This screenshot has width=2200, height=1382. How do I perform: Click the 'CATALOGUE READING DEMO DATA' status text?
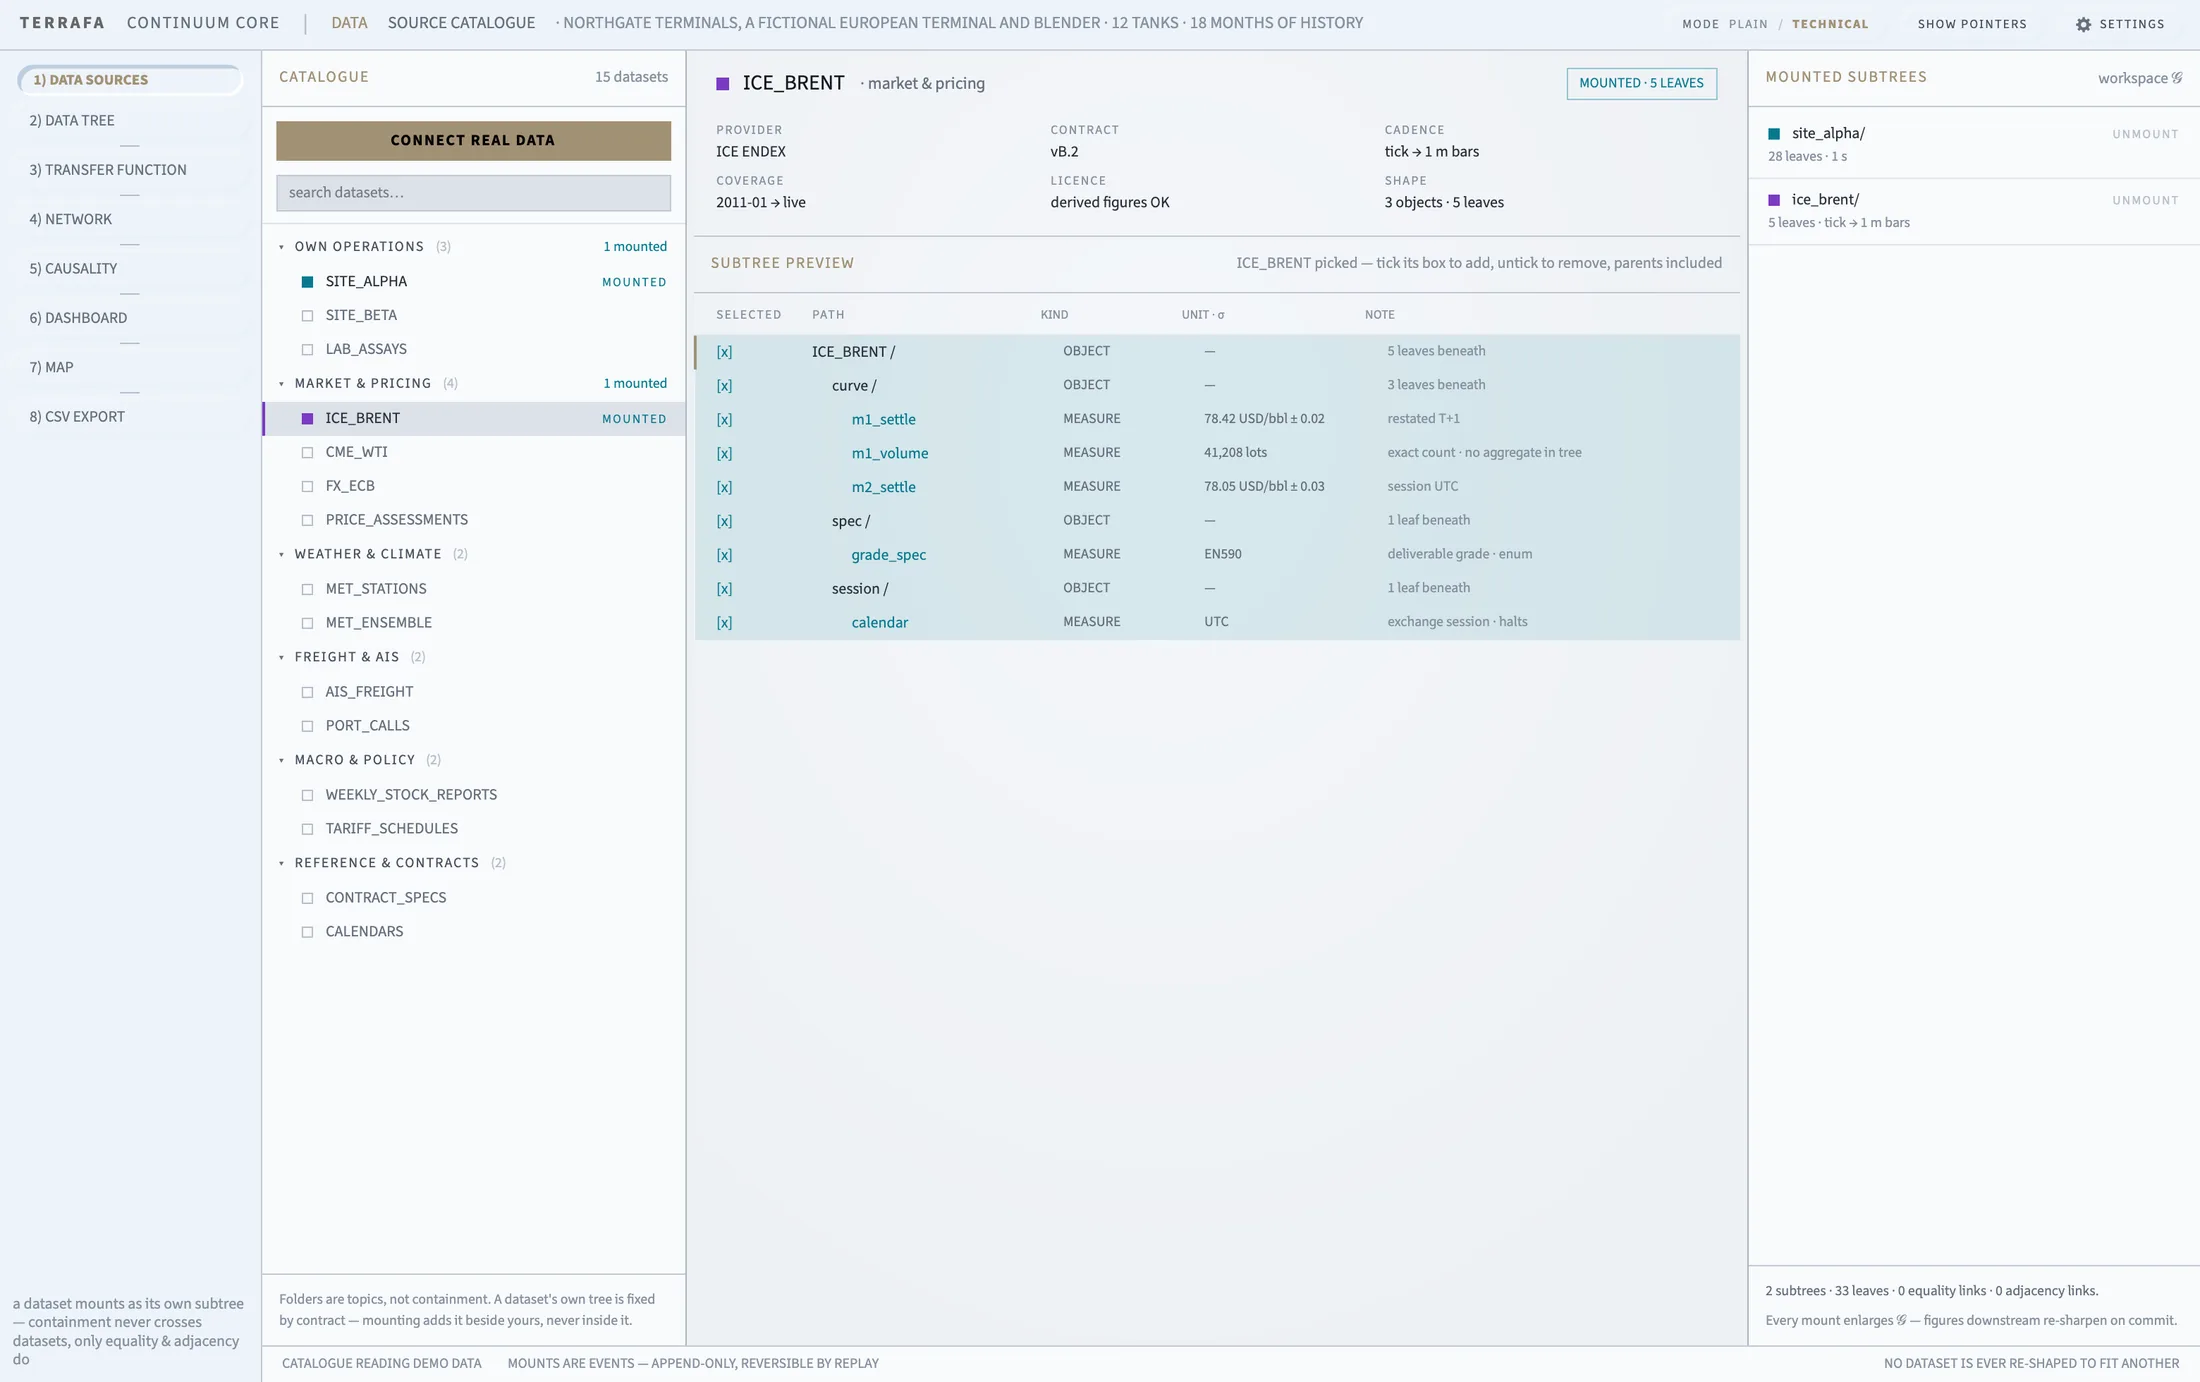tap(381, 1364)
